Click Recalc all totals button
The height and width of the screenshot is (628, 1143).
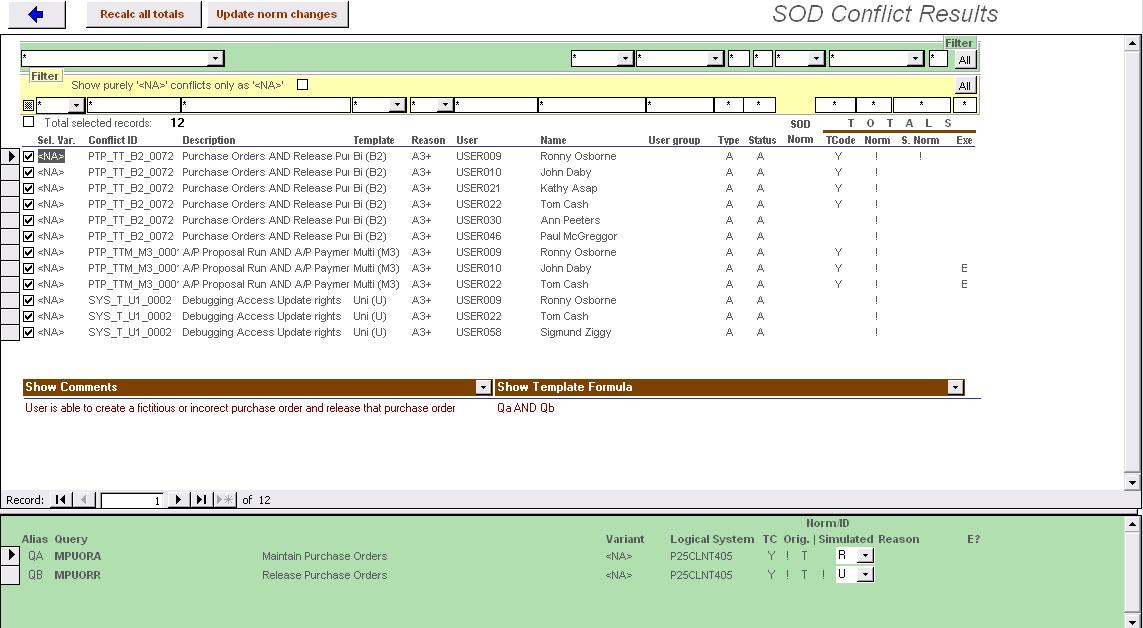coord(142,14)
